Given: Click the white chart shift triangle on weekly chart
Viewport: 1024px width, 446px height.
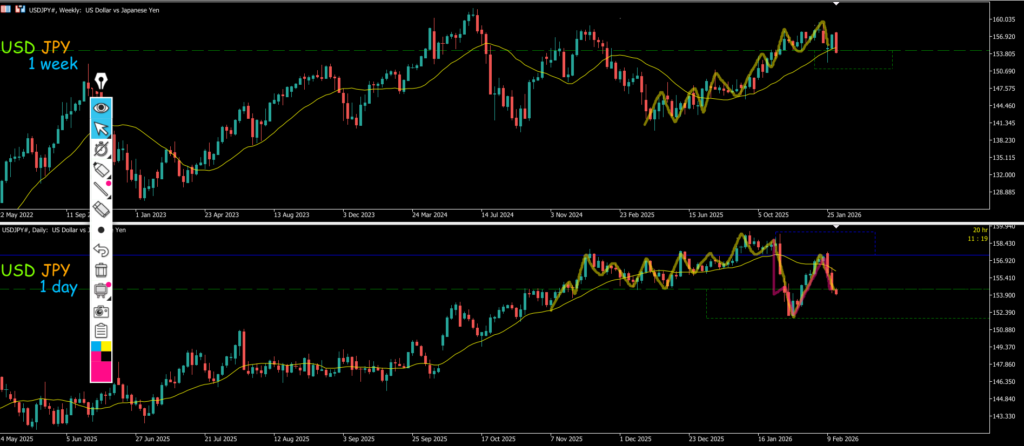Looking at the screenshot, I should (836, 4).
